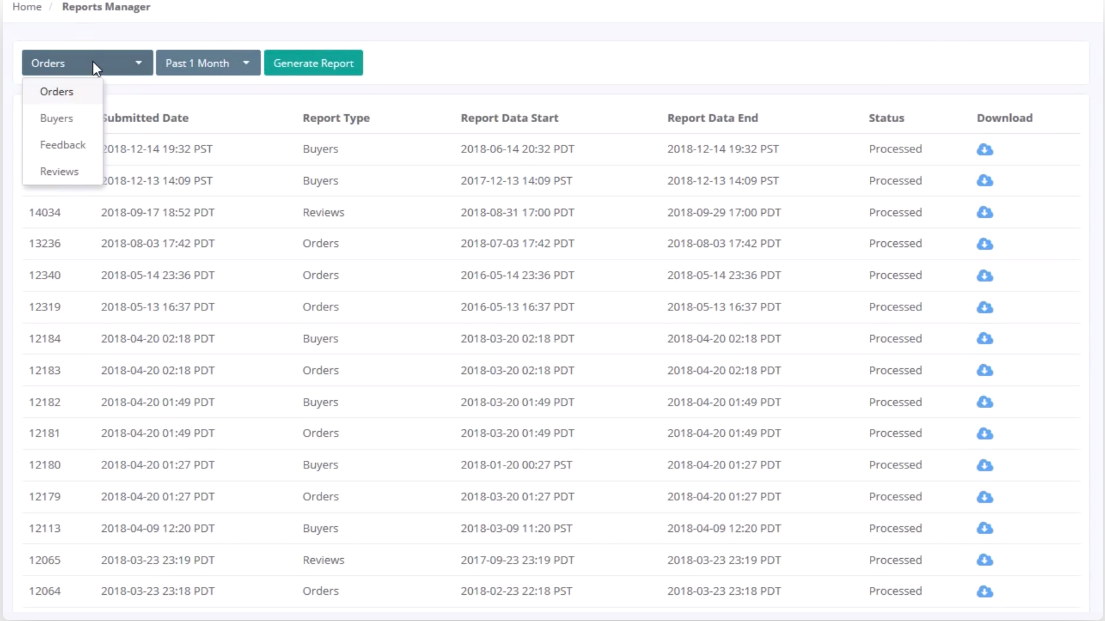Go to Home breadcrumb link
The image size is (1105, 621).
(27, 6)
